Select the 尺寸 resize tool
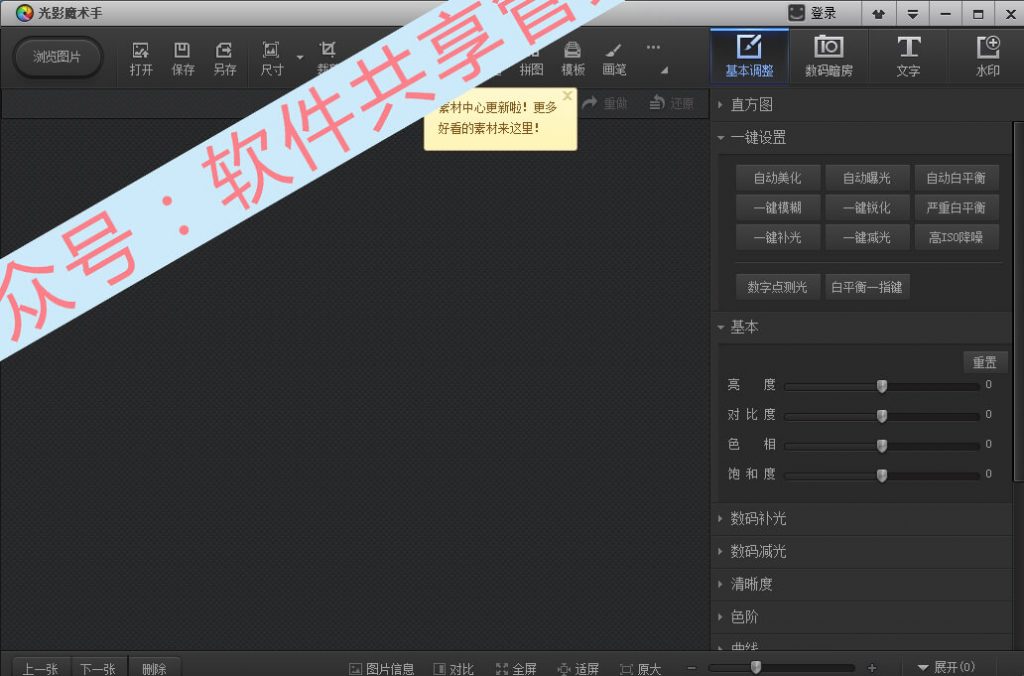Image resolution: width=1024 pixels, height=676 pixels. tap(271, 58)
